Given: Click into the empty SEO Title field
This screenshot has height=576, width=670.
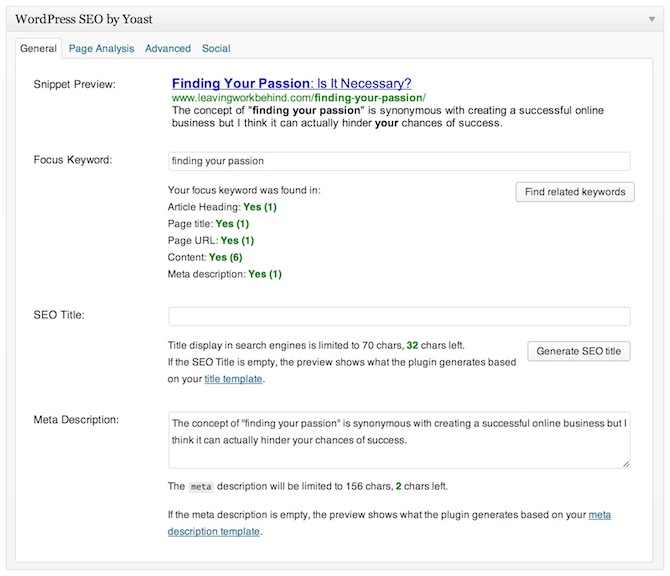Looking at the screenshot, I should point(399,317).
